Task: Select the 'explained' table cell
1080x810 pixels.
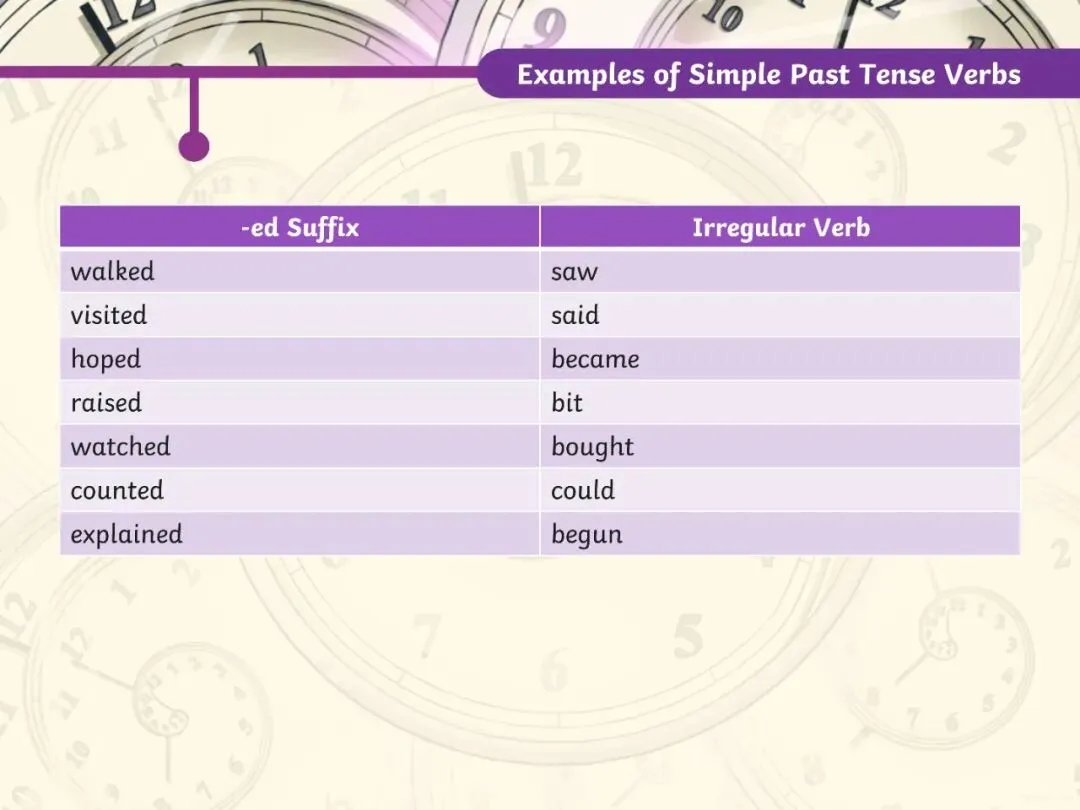Action: click(x=300, y=534)
